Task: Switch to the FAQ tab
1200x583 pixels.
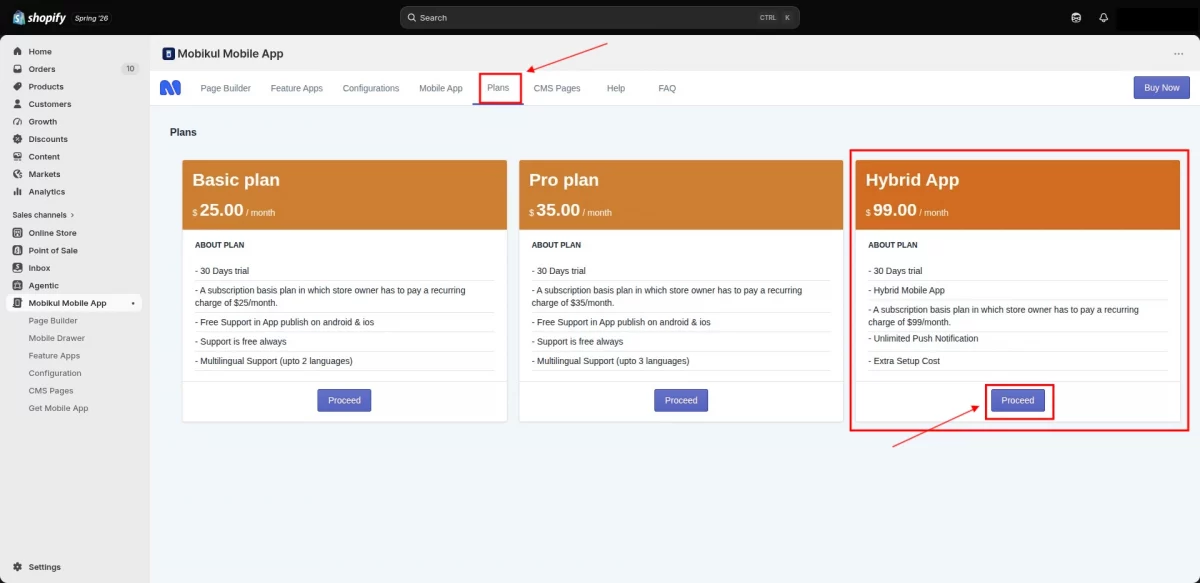Action: click(x=667, y=88)
